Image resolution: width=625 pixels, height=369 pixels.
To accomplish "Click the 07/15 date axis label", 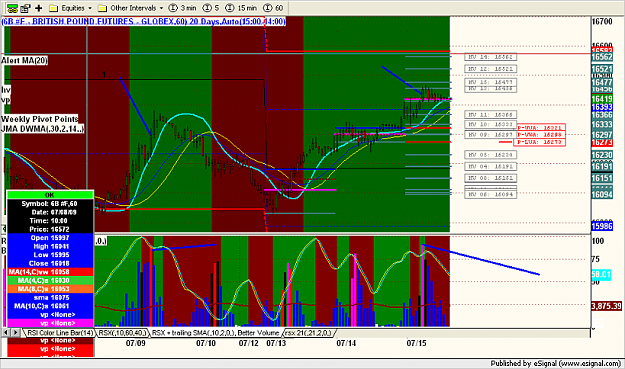I will tap(417, 343).
